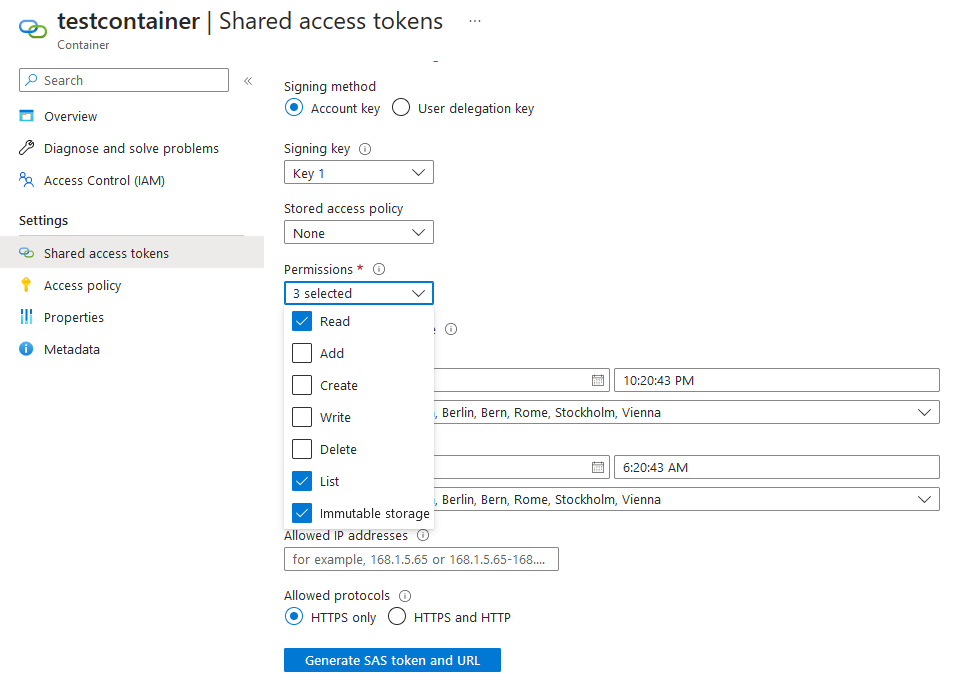Image resolution: width=964 pixels, height=686 pixels.
Task: Click the start time field 10:20:43 PM
Action: click(777, 380)
